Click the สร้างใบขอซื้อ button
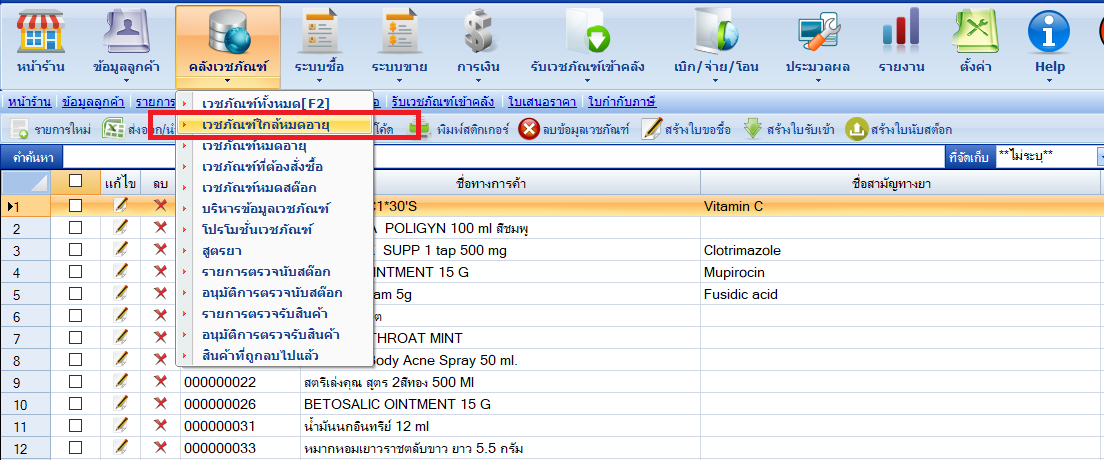Image resolution: width=1104 pixels, height=460 pixels. tap(686, 129)
